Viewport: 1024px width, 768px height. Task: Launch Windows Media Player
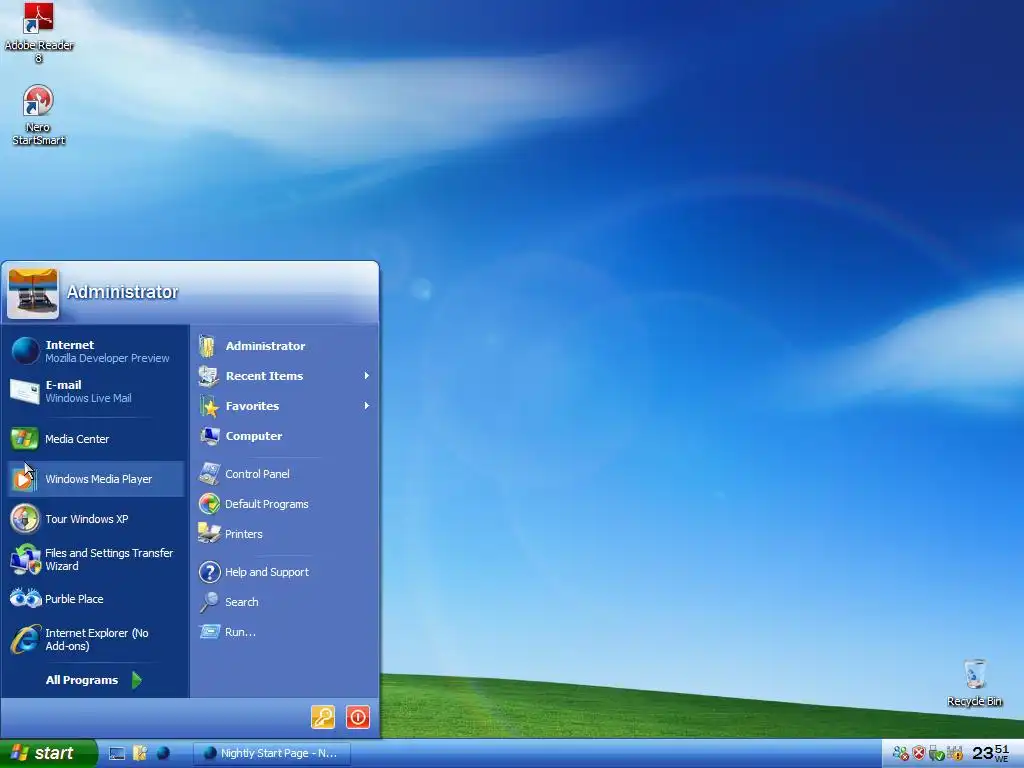click(95, 479)
